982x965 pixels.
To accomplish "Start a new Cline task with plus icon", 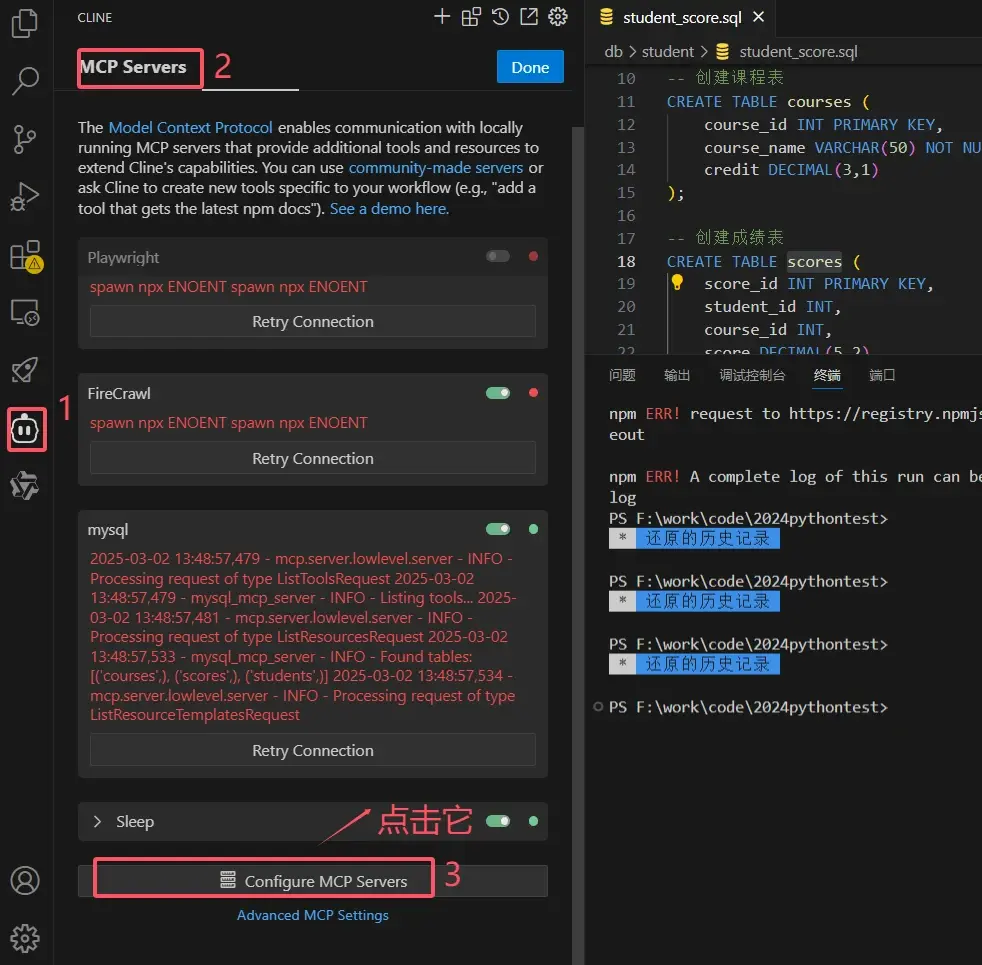I will pos(441,17).
